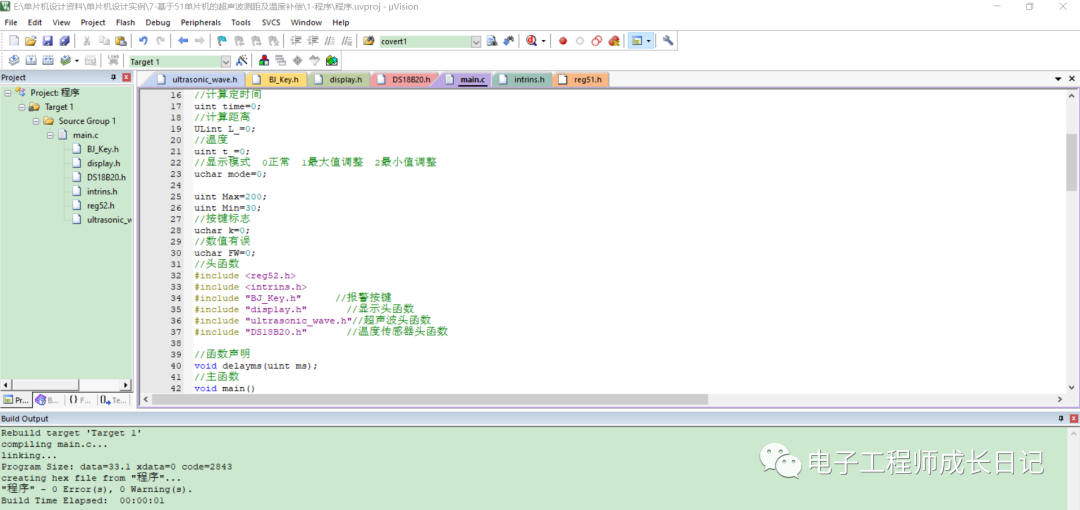Open Configuration wrench icon
This screenshot has width=1080, height=510.
667,41
